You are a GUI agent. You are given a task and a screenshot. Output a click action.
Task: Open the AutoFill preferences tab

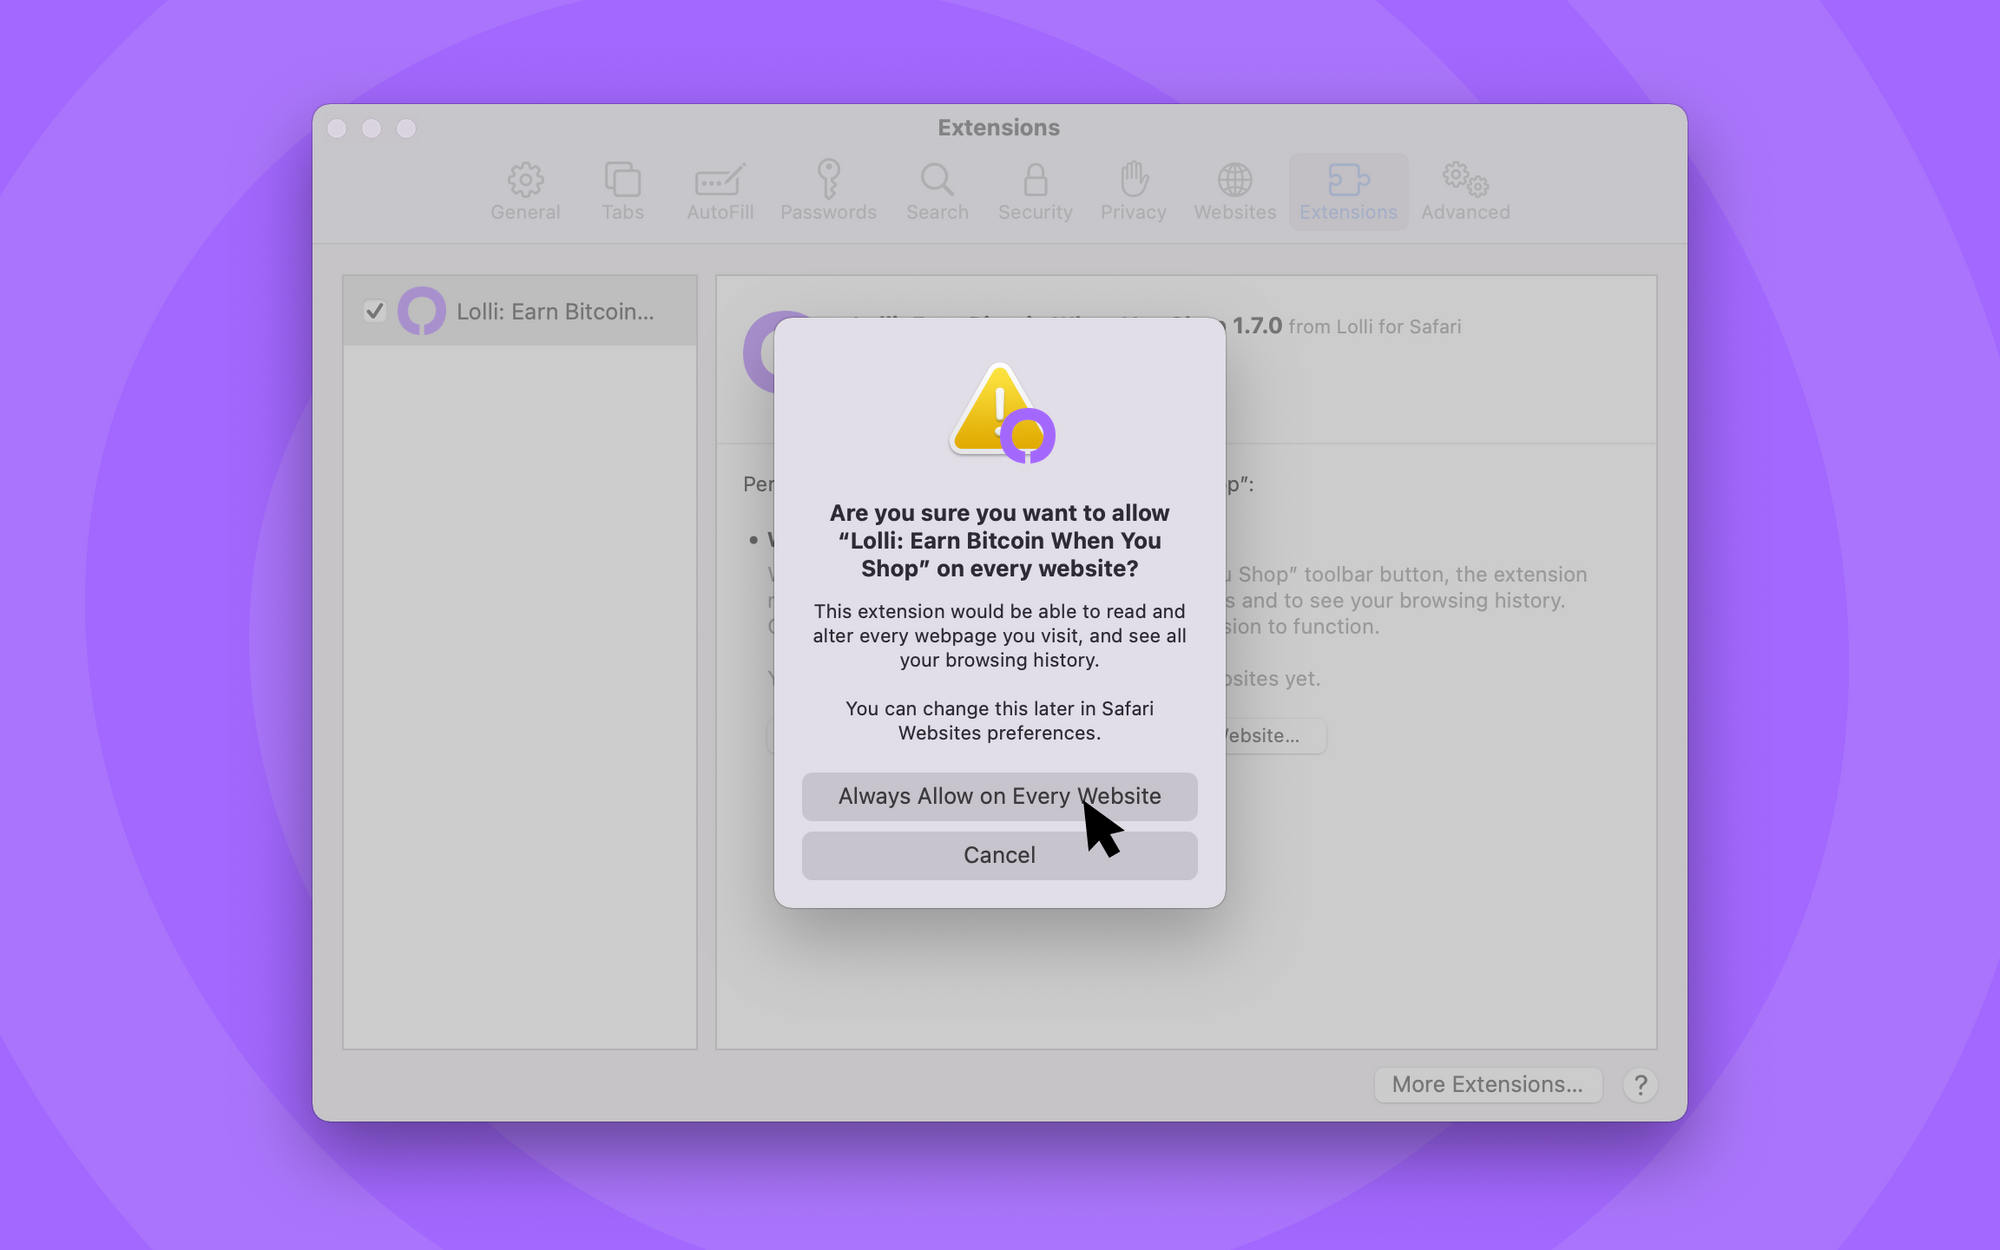(720, 191)
